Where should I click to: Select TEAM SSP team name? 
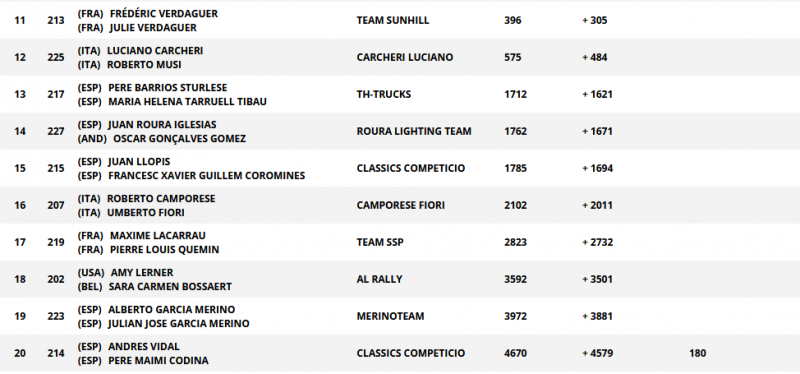(x=380, y=242)
